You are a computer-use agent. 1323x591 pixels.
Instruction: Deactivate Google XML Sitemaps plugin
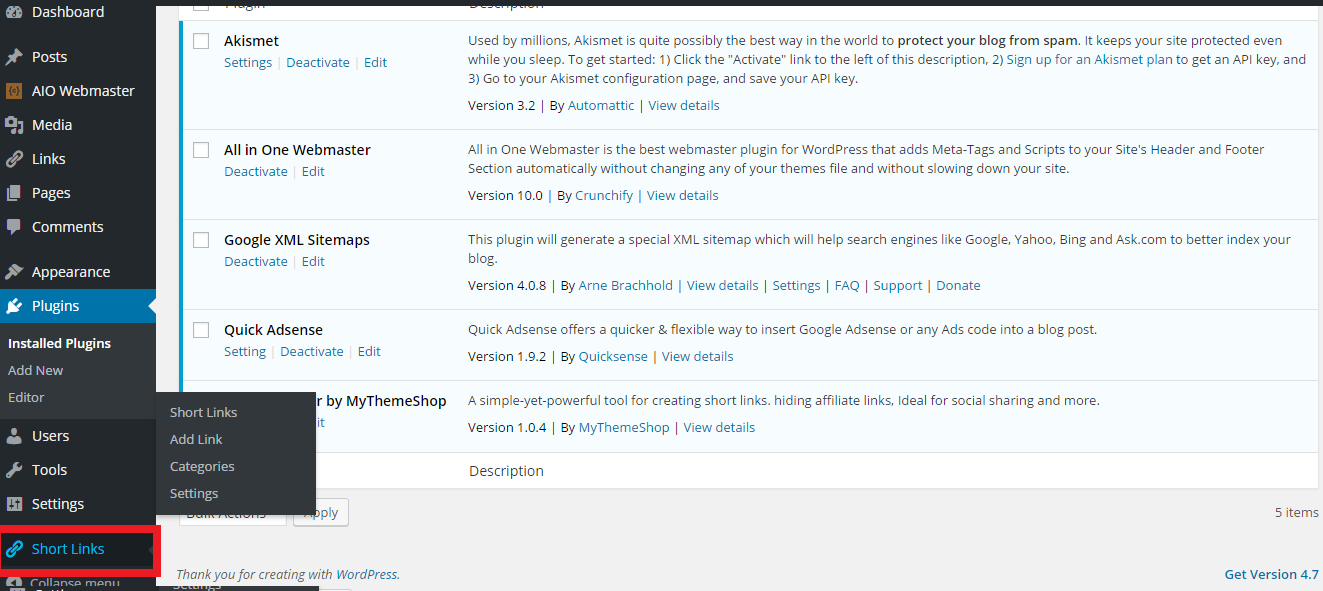[256, 261]
